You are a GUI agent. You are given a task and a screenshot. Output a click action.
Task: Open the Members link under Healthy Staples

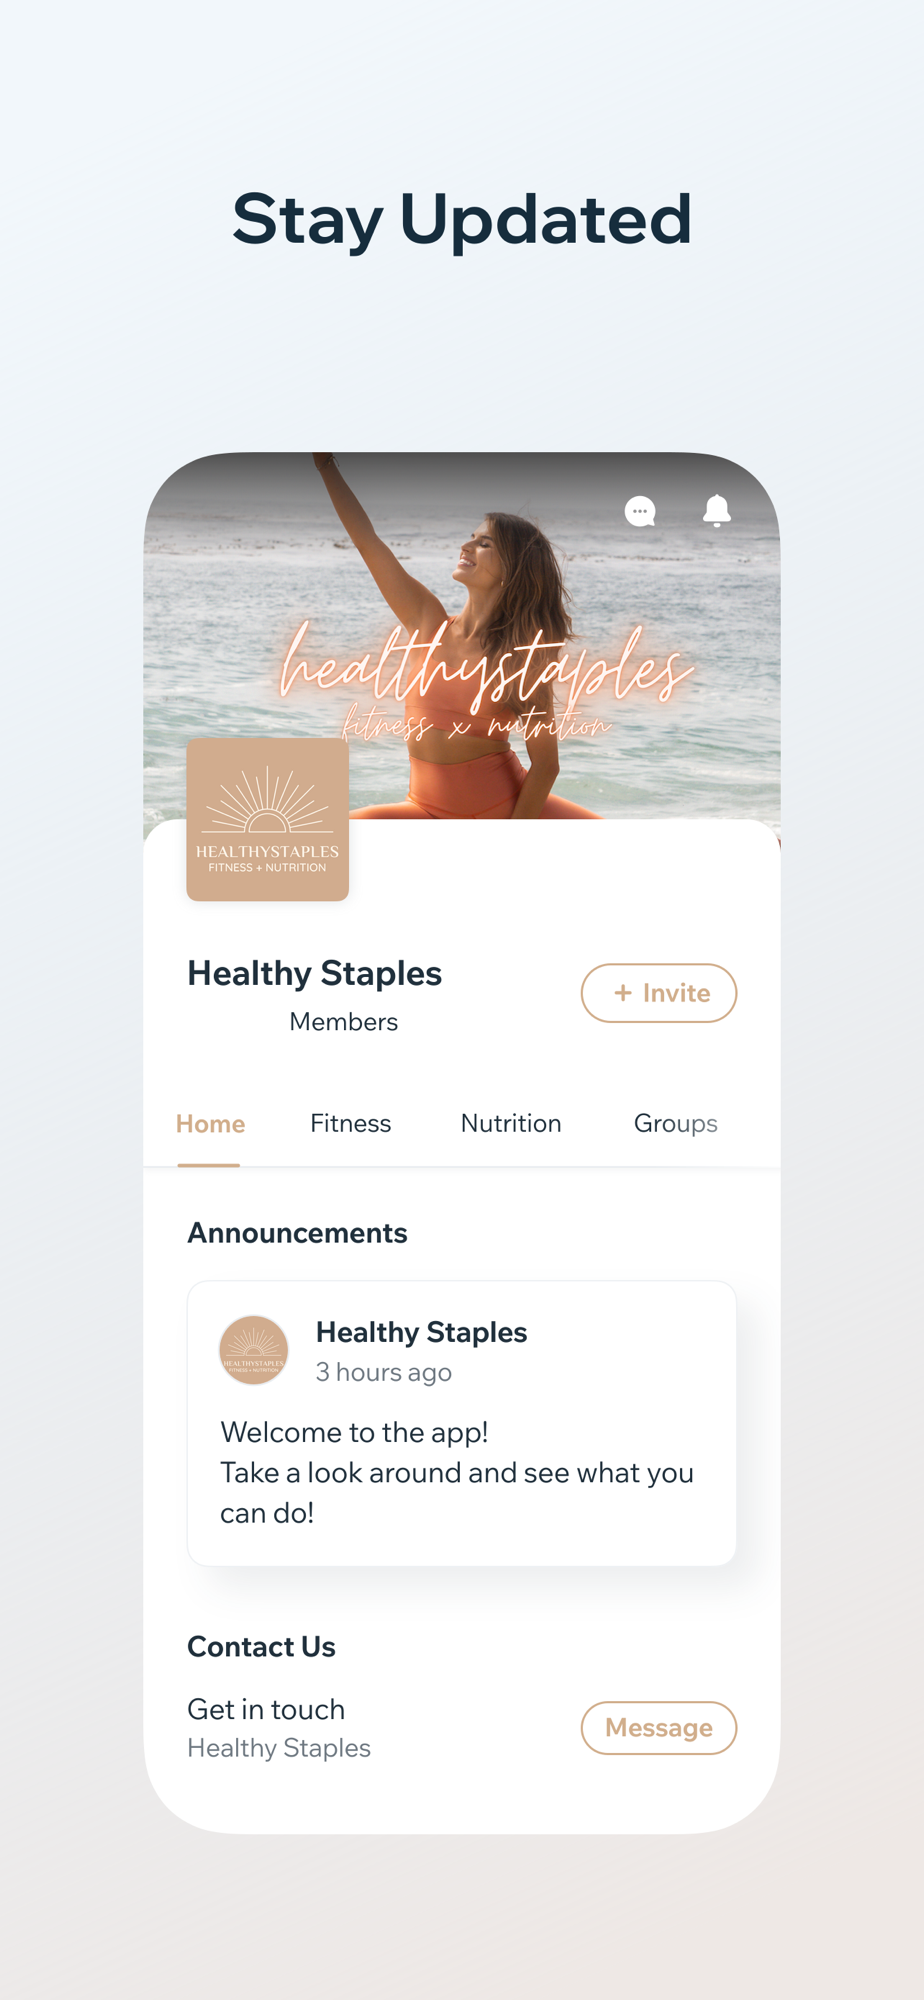point(343,1022)
